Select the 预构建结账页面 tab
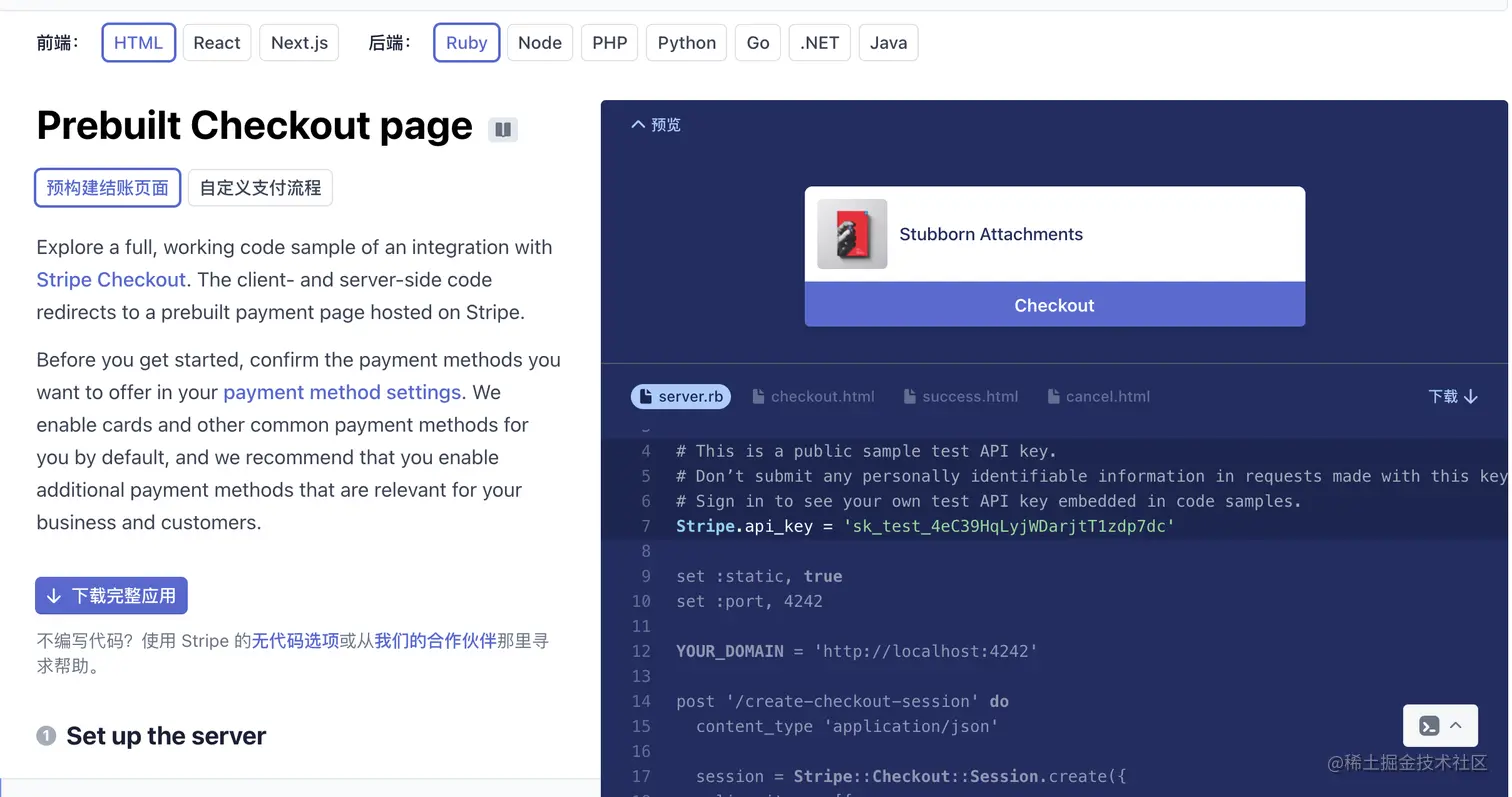Image resolution: width=1512 pixels, height=797 pixels. tap(108, 188)
